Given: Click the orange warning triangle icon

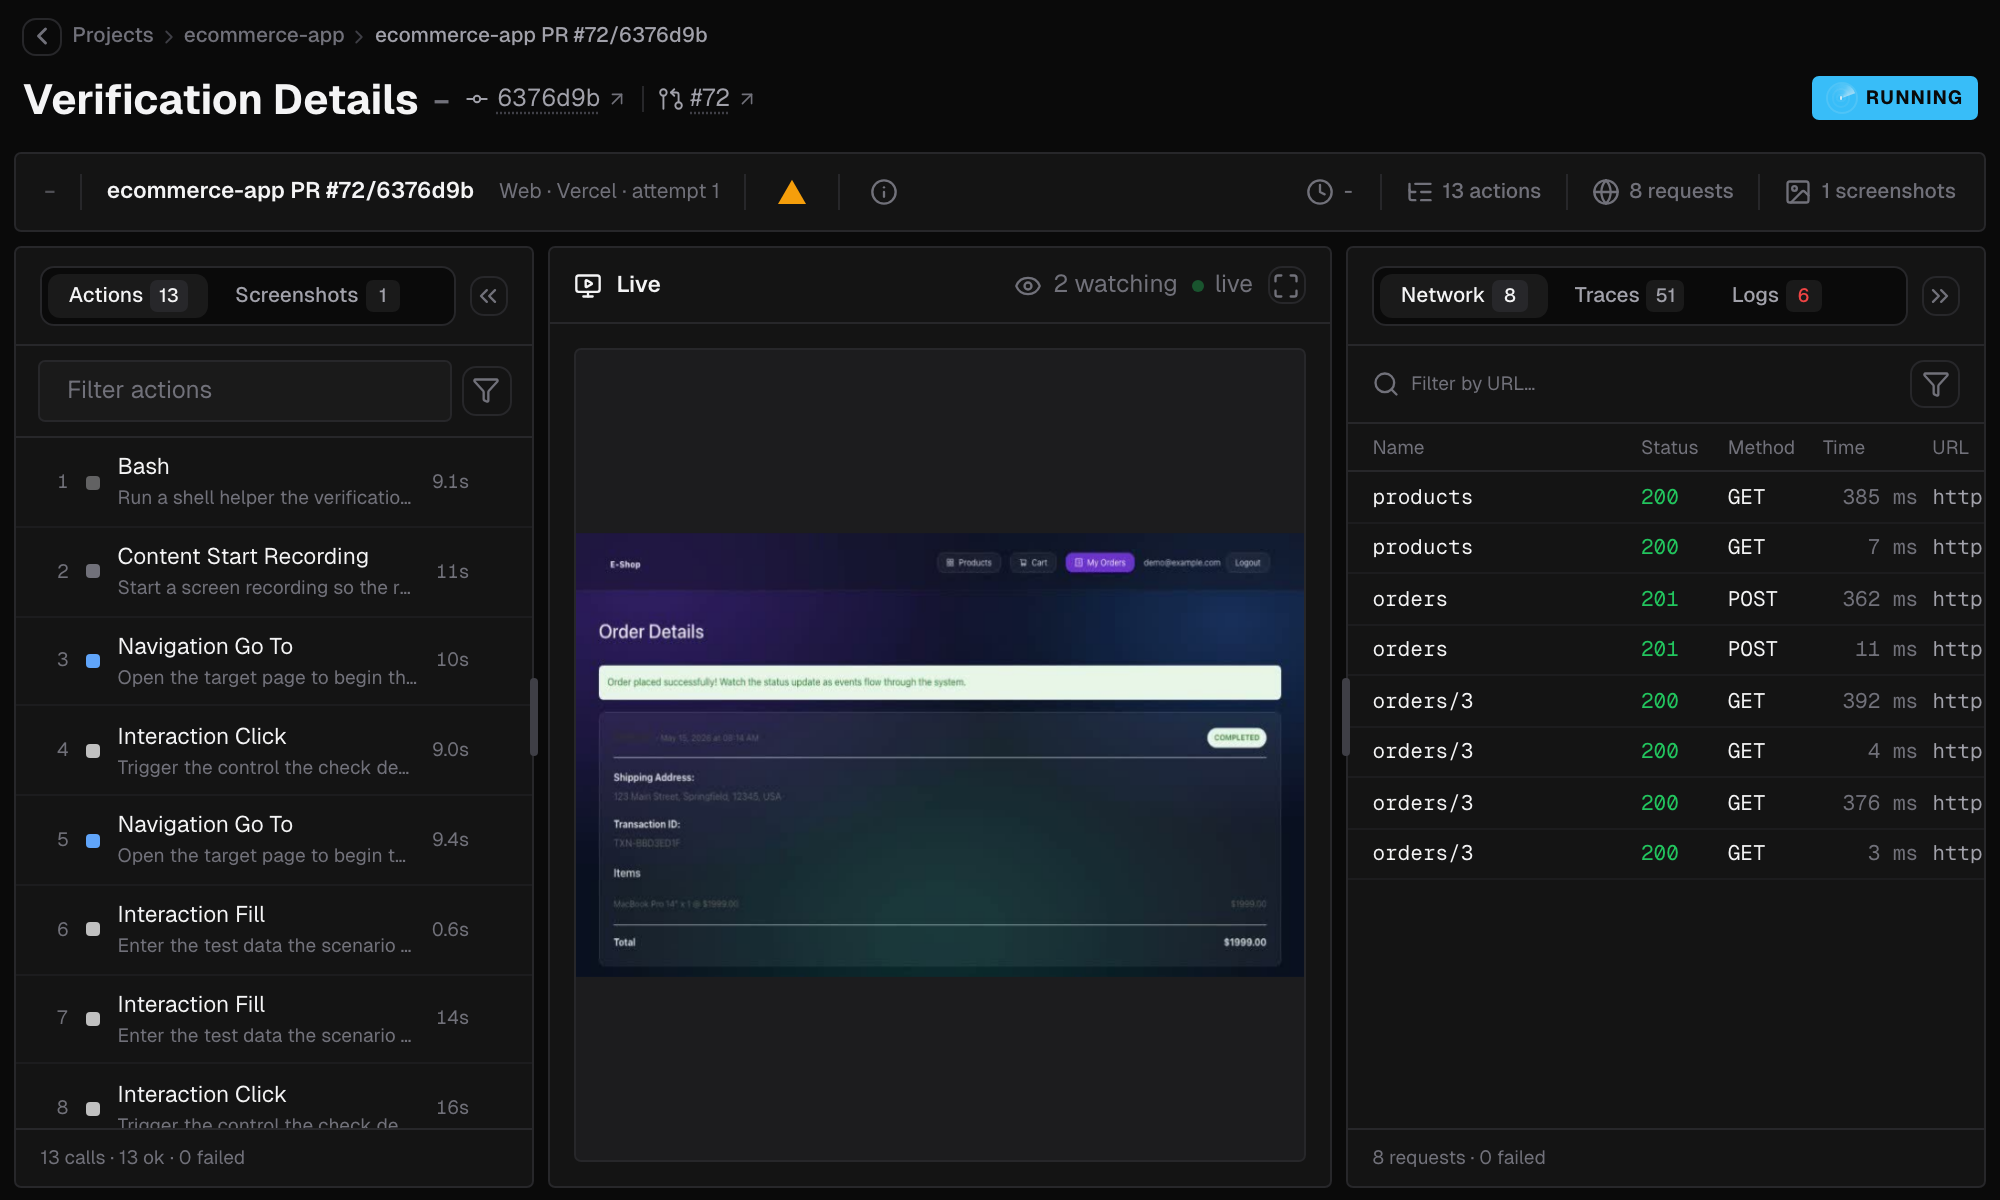Looking at the screenshot, I should click(x=792, y=192).
